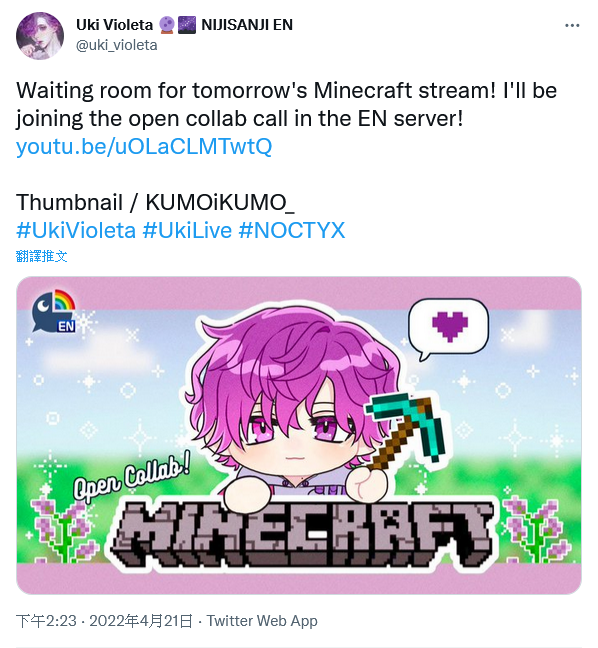The image size is (598, 648).
Task: Click the Uki Violeta display name
Action: (x=114, y=25)
